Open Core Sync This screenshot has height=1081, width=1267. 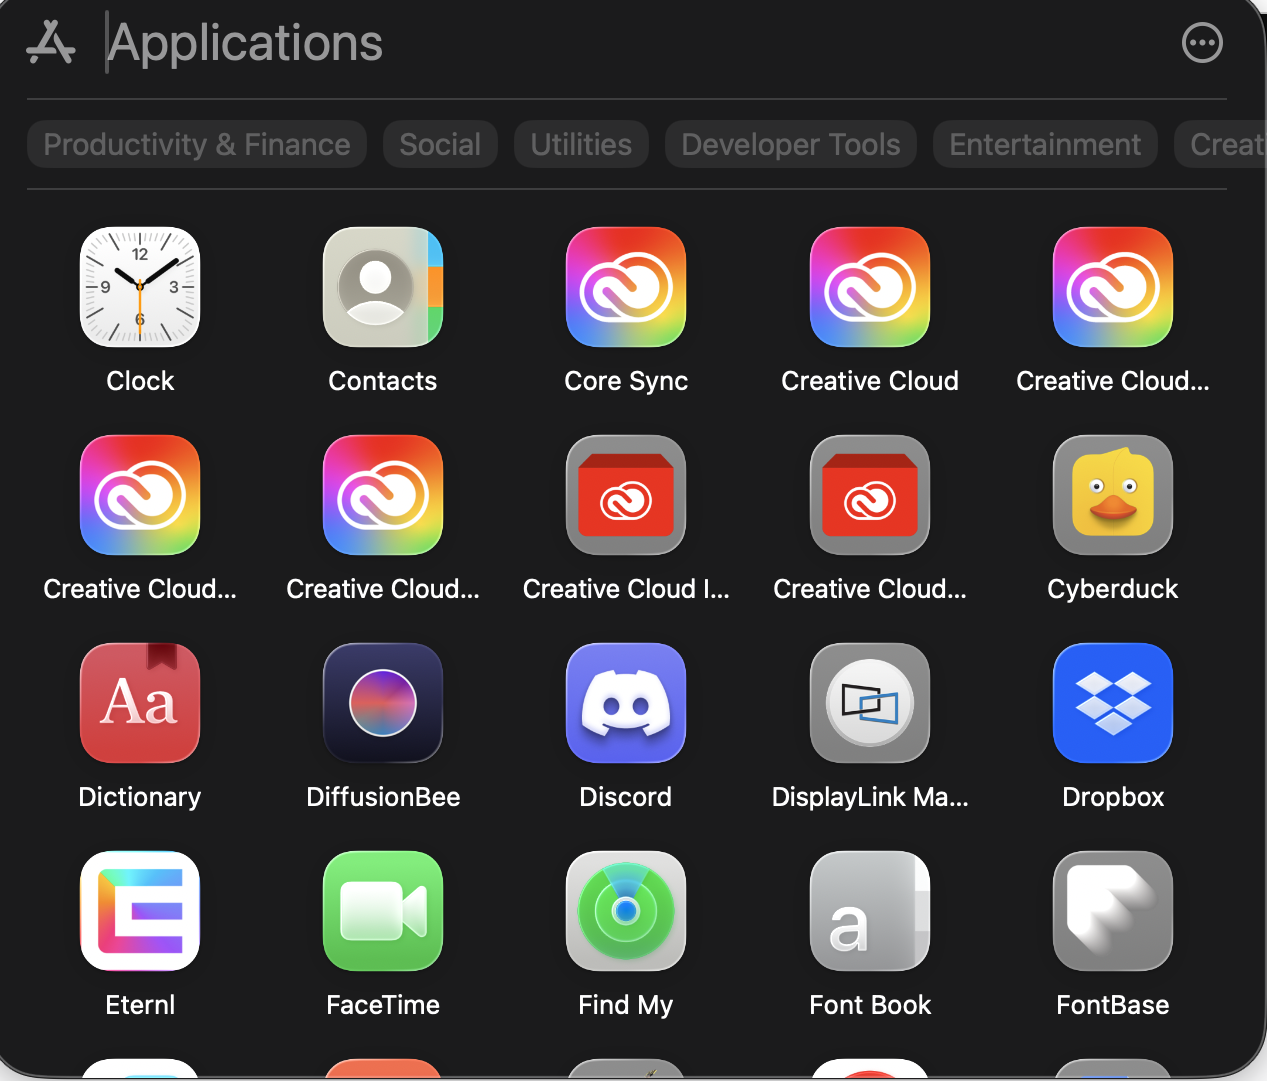point(626,287)
